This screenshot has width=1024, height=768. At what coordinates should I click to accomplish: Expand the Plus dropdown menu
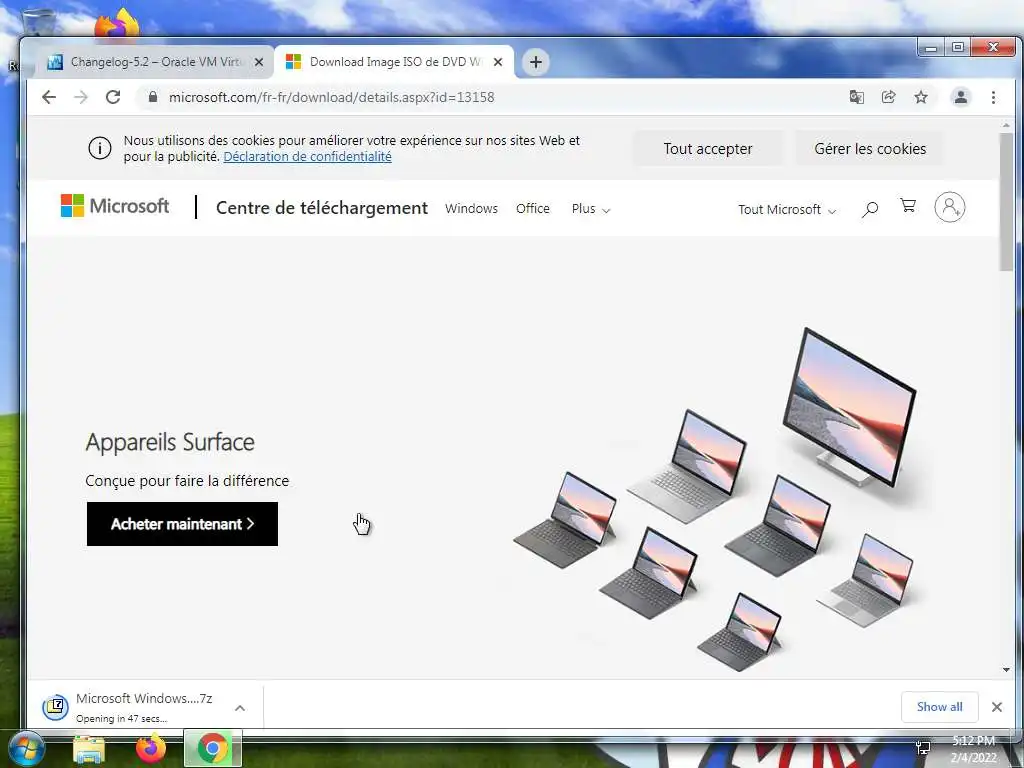pos(591,209)
